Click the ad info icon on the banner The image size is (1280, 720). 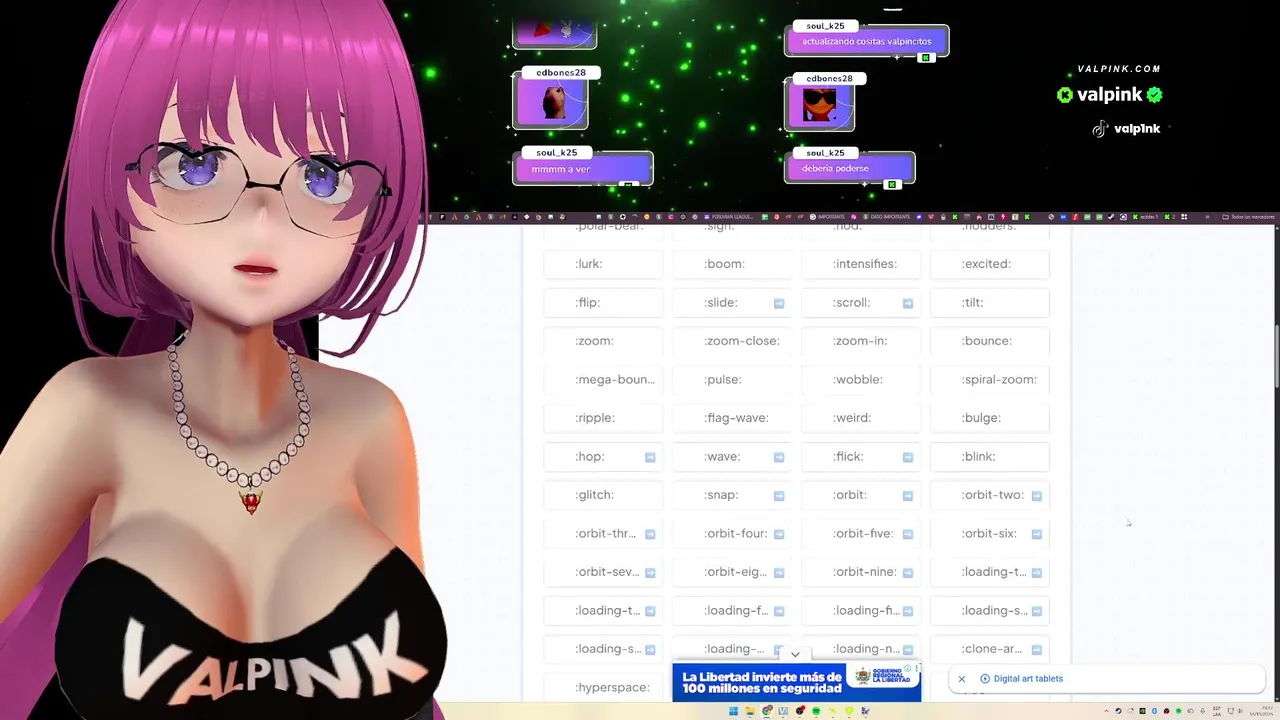(x=908, y=668)
